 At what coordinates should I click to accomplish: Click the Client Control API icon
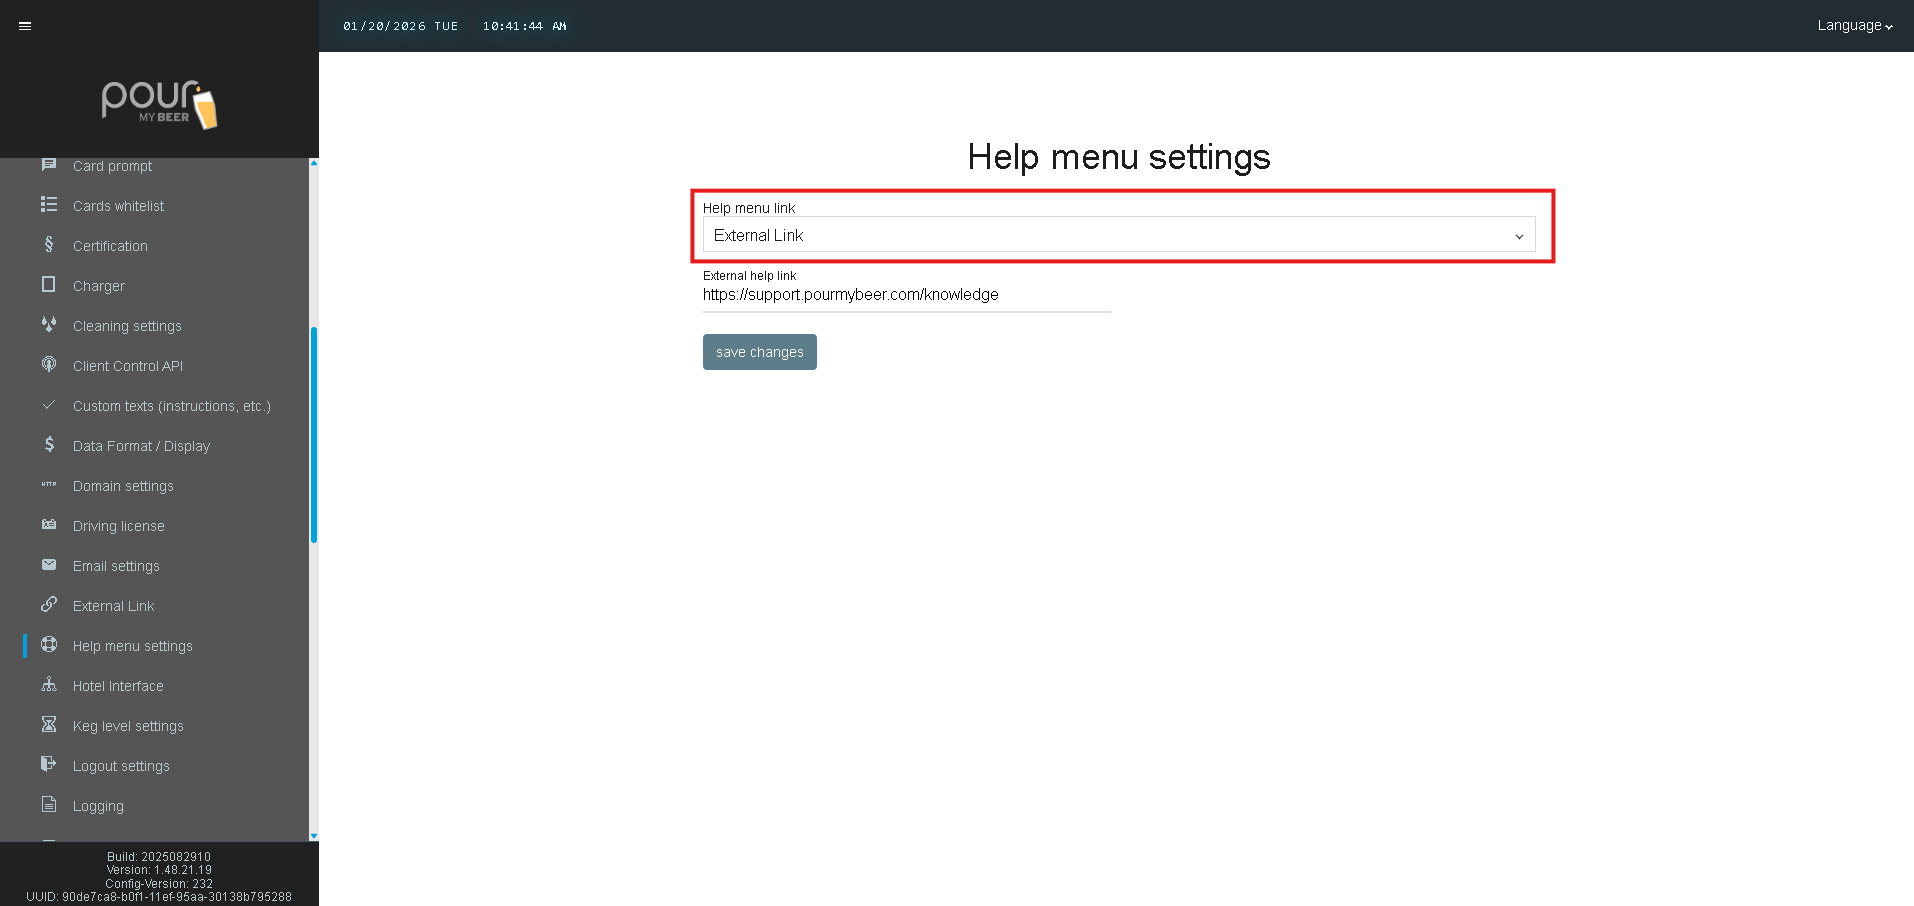click(48, 365)
